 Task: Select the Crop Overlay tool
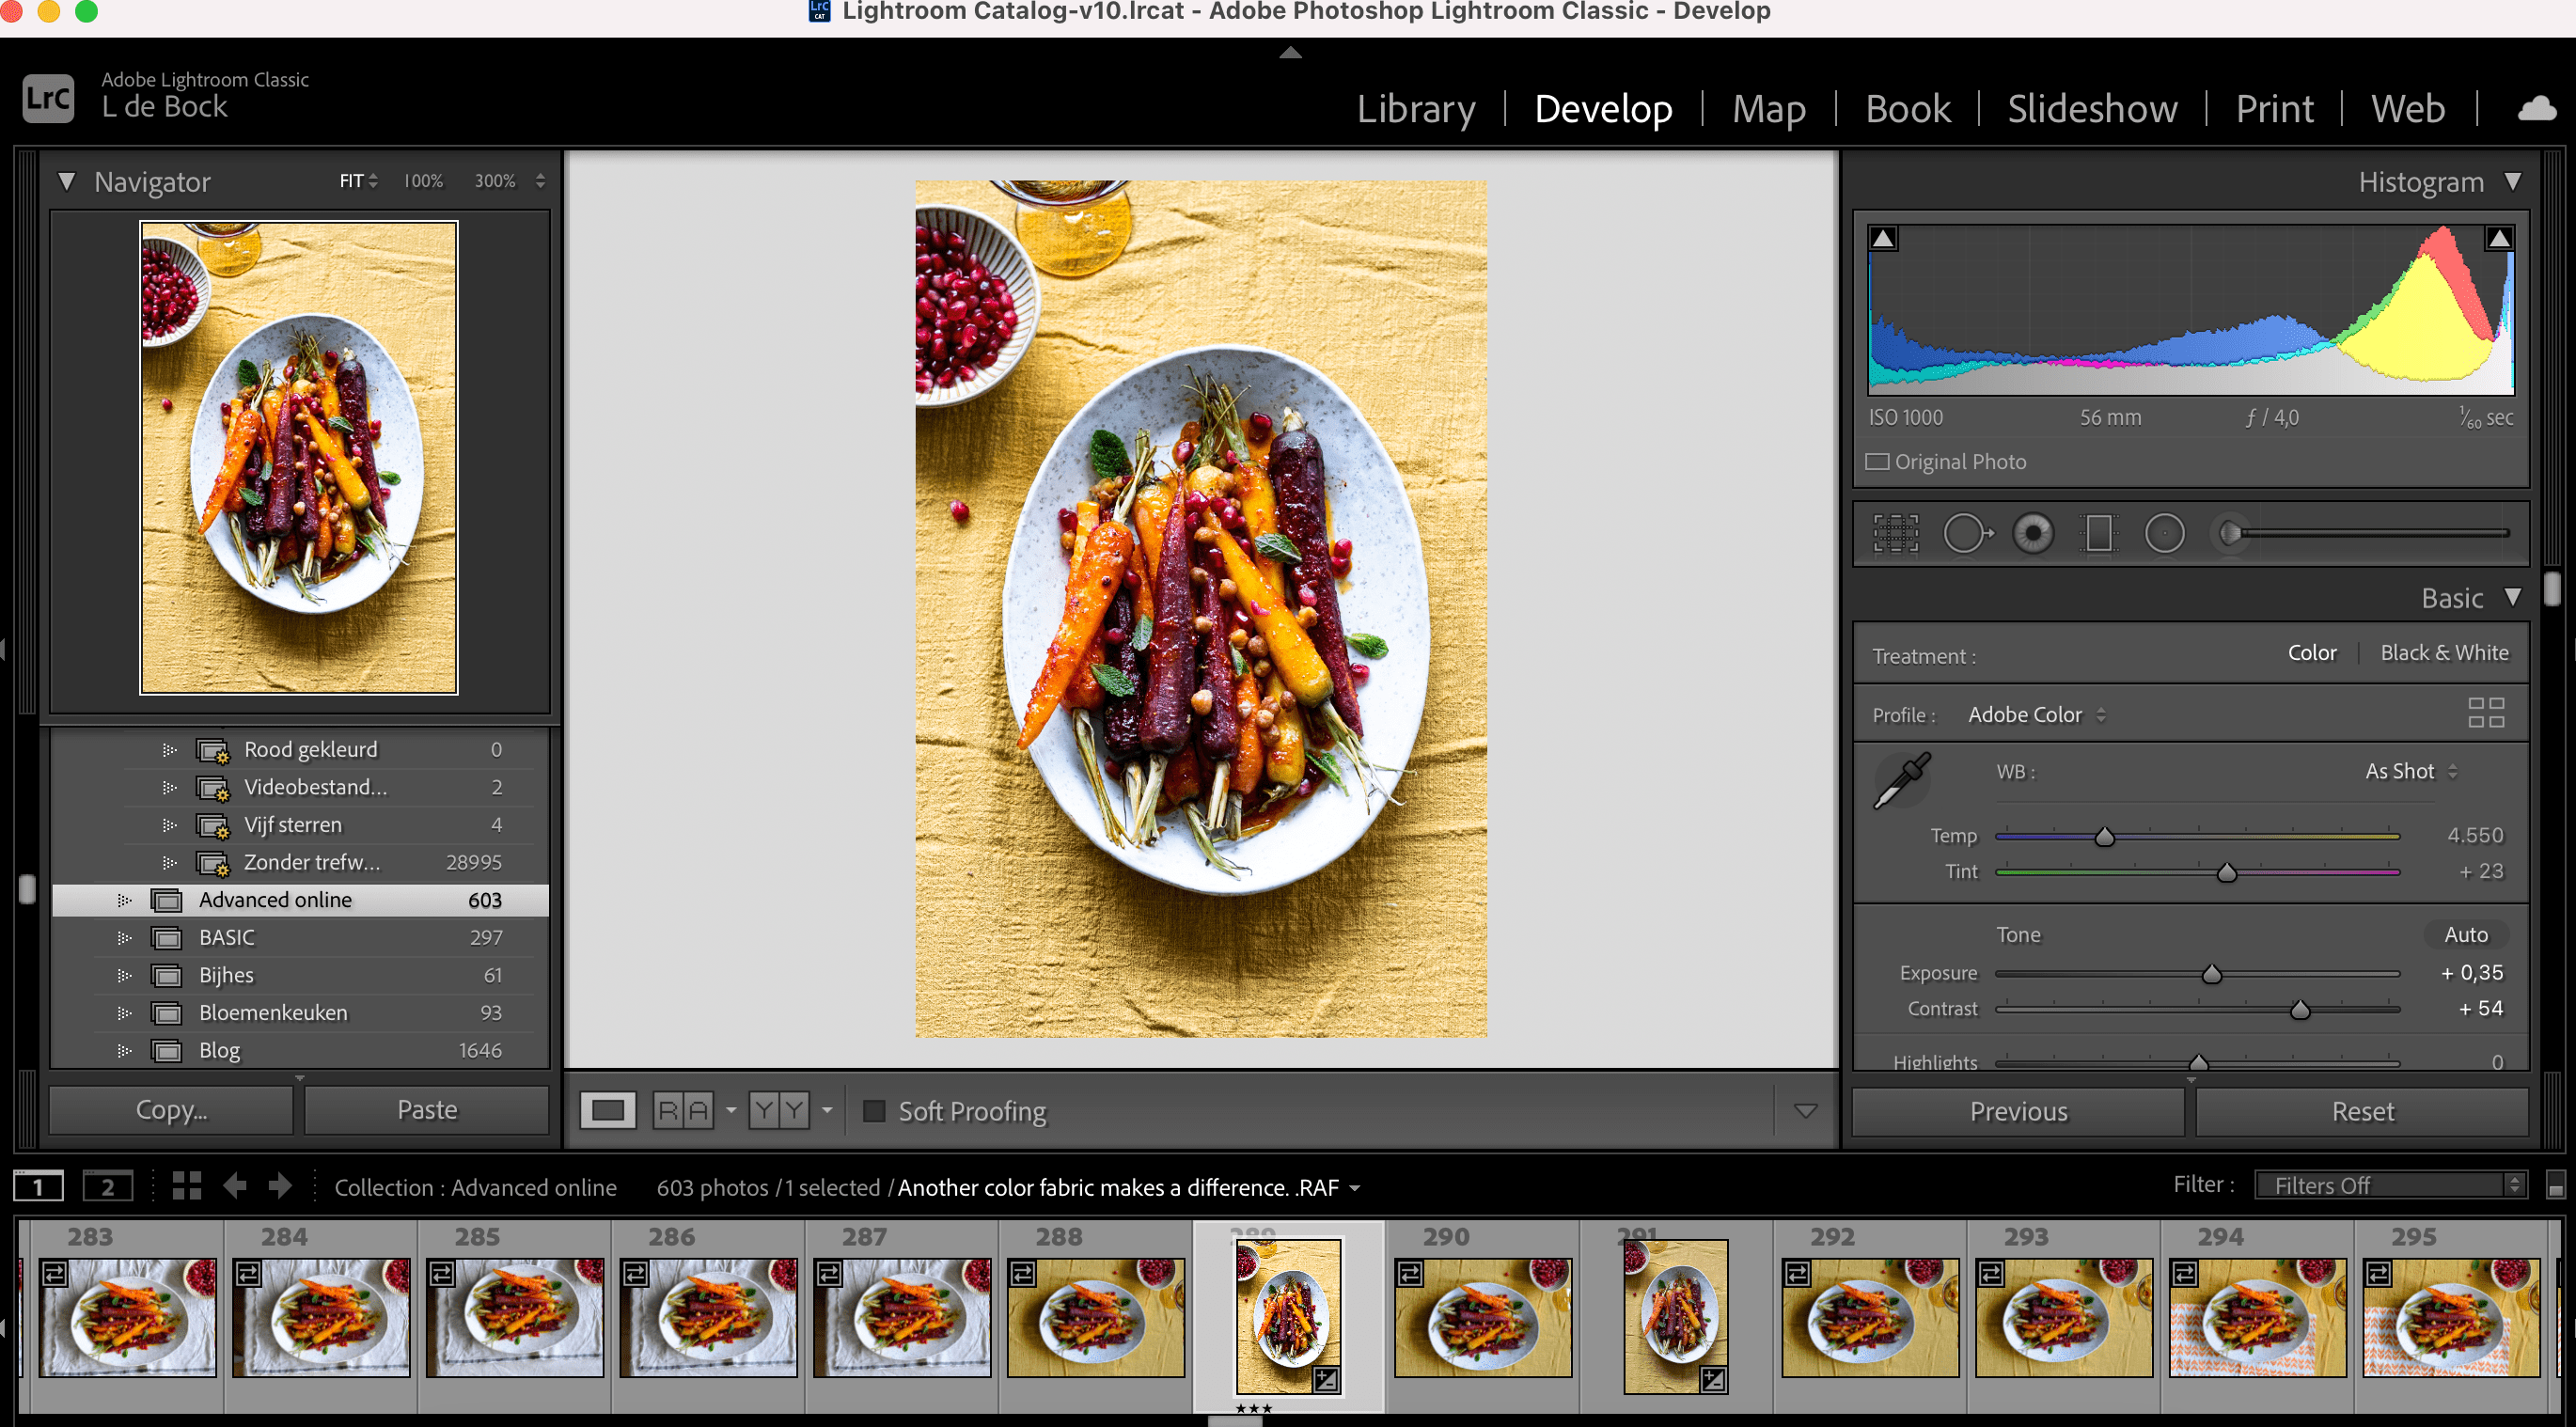pyautogui.click(x=1895, y=533)
